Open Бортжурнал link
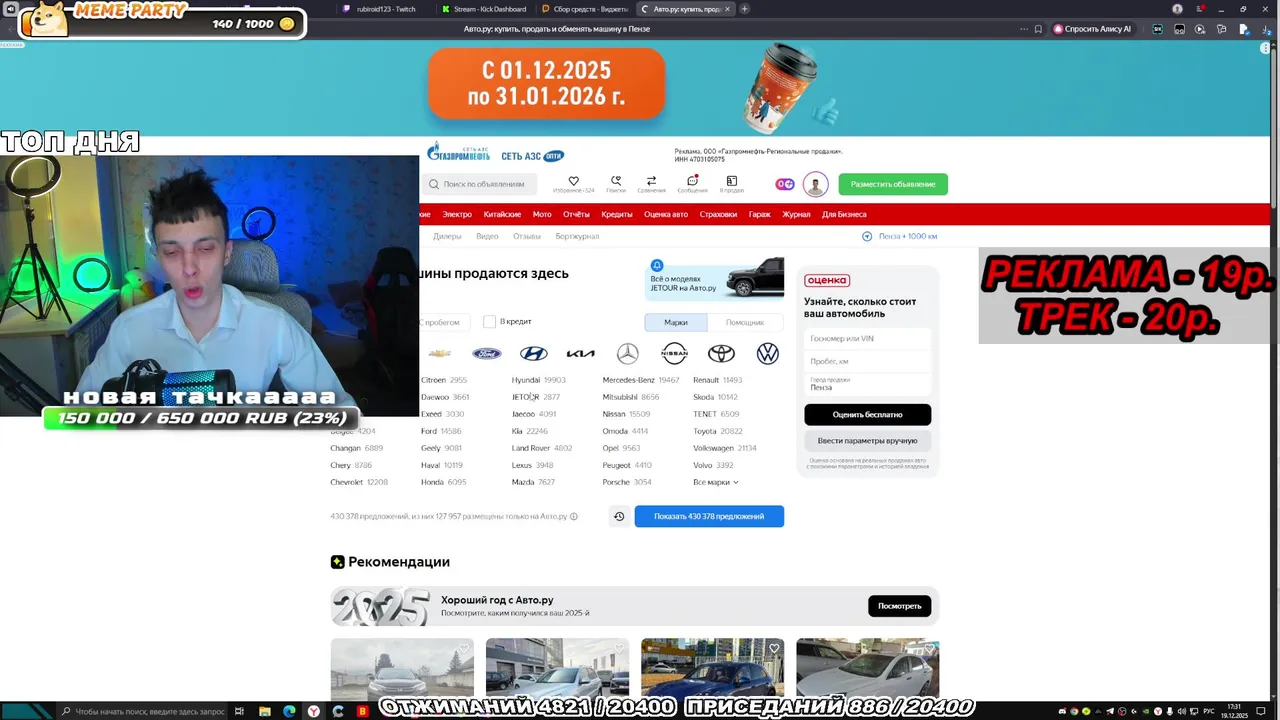The width and height of the screenshot is (1280, 720). pos(577,236)
